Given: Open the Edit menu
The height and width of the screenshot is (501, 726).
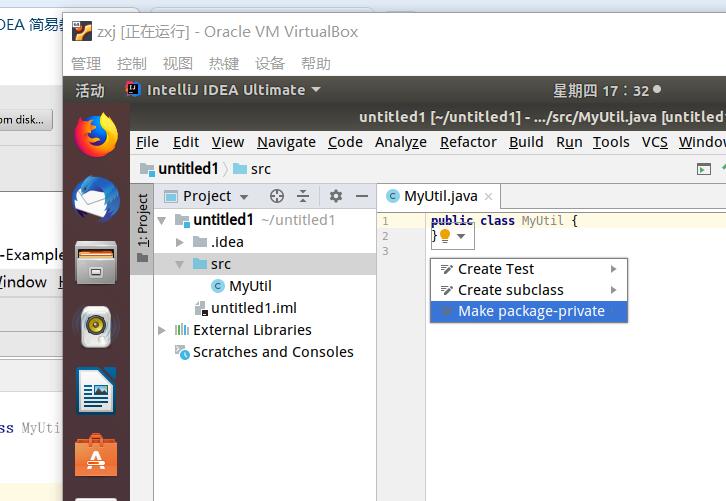Looking at the screenshot, I should pyautogui.click(x=186, y=142).
